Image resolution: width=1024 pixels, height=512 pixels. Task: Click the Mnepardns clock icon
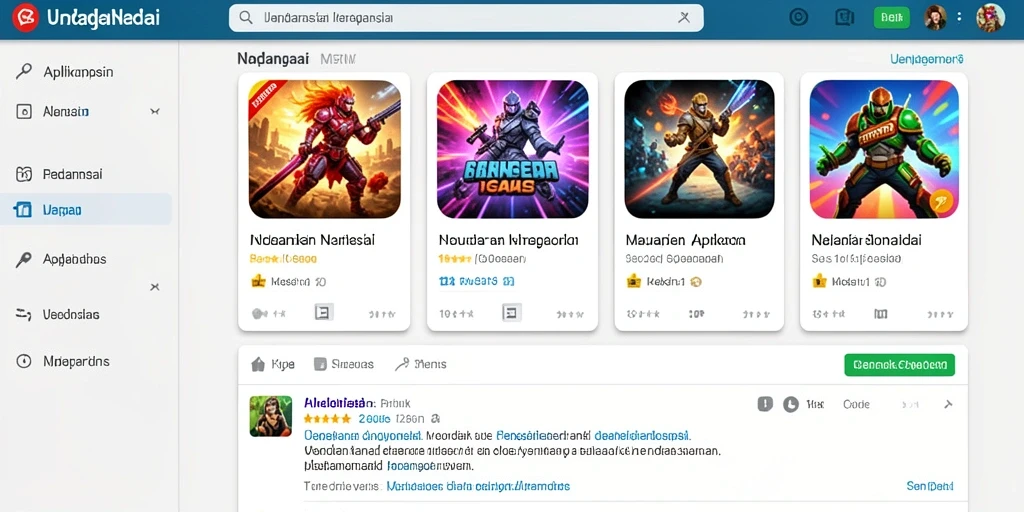[x=24, y=361]
